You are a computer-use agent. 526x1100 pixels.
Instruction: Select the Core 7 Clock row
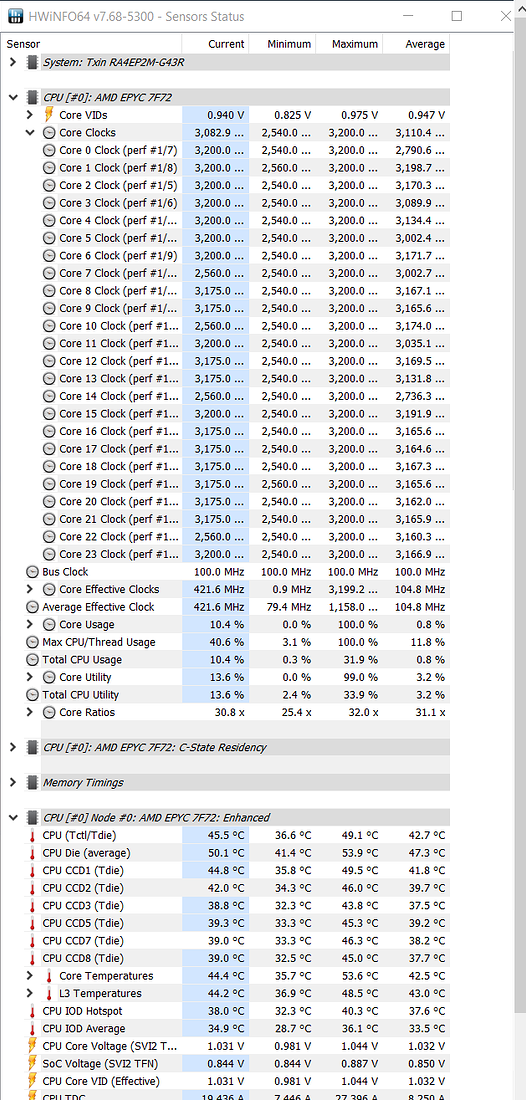[x=225, y=273]
